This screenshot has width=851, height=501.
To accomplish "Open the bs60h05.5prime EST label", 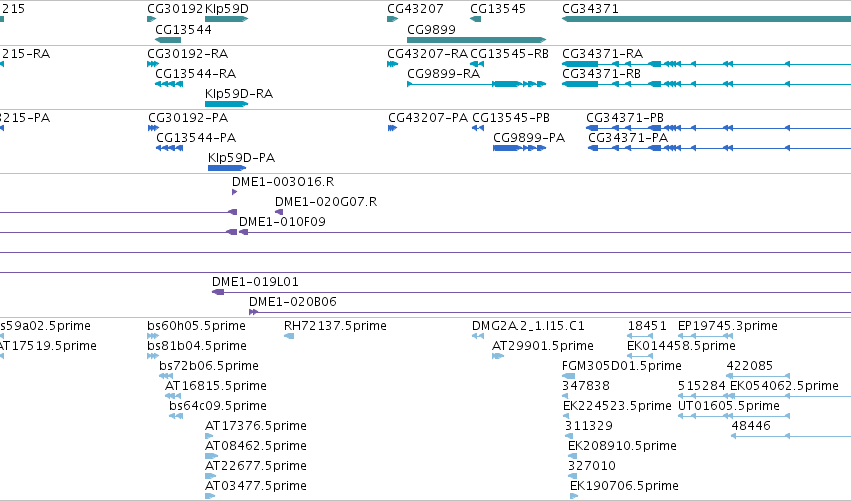I will click(x=196, y=326).
